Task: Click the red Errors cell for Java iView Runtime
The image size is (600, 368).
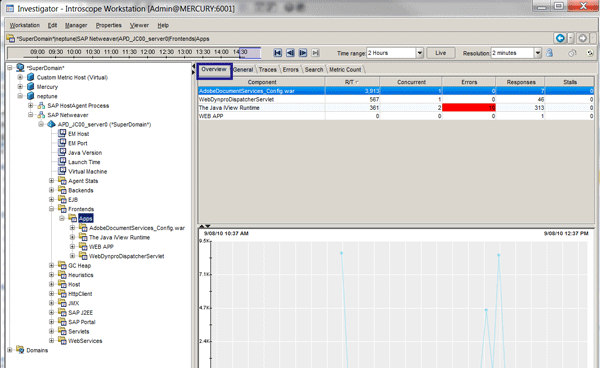Action: [469, 108]
